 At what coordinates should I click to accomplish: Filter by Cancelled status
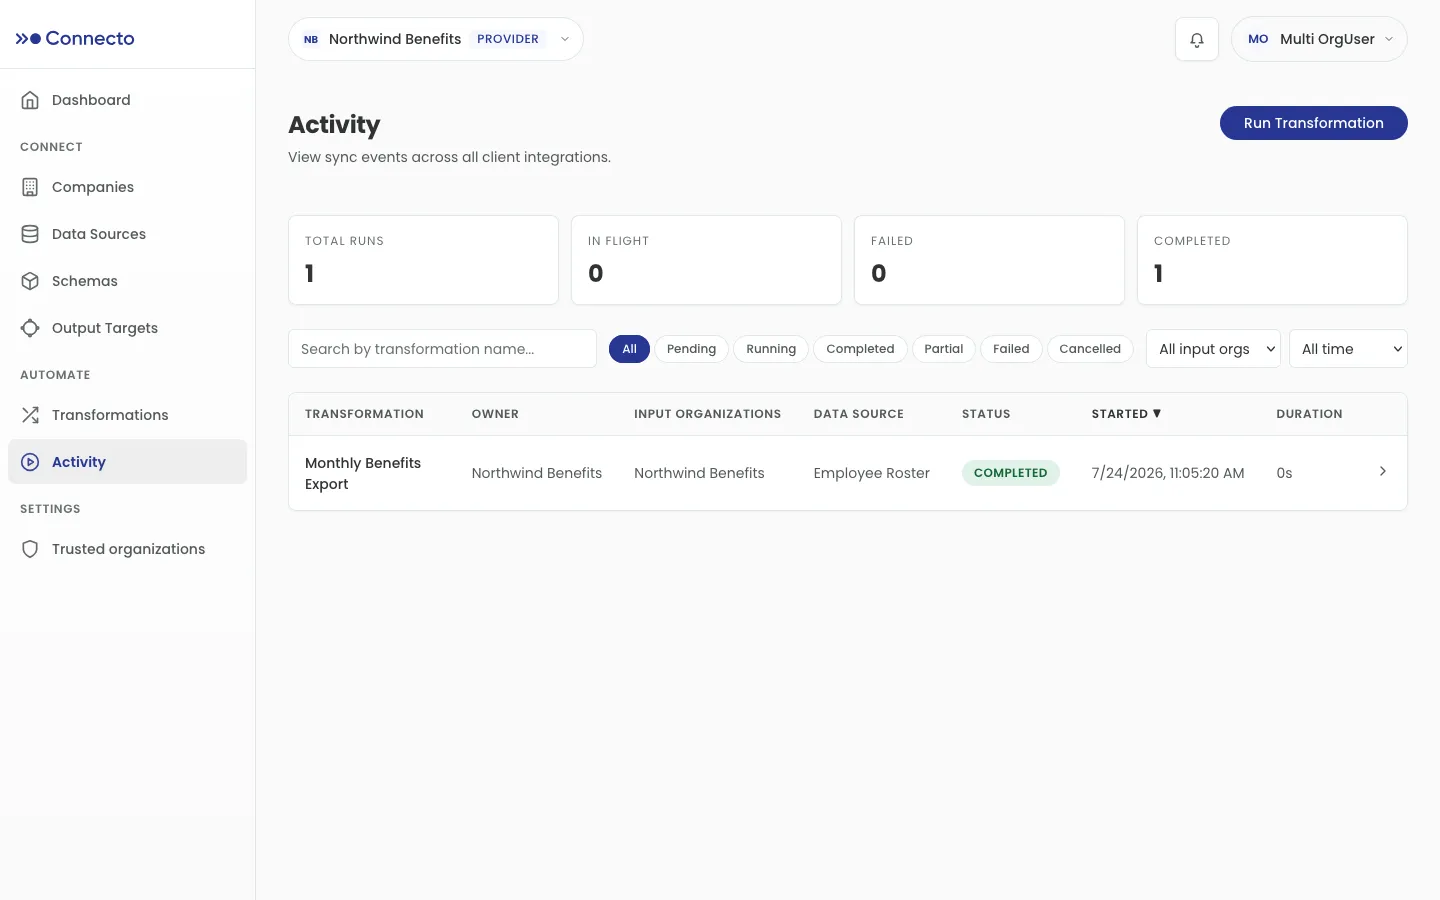point(1090,349)
